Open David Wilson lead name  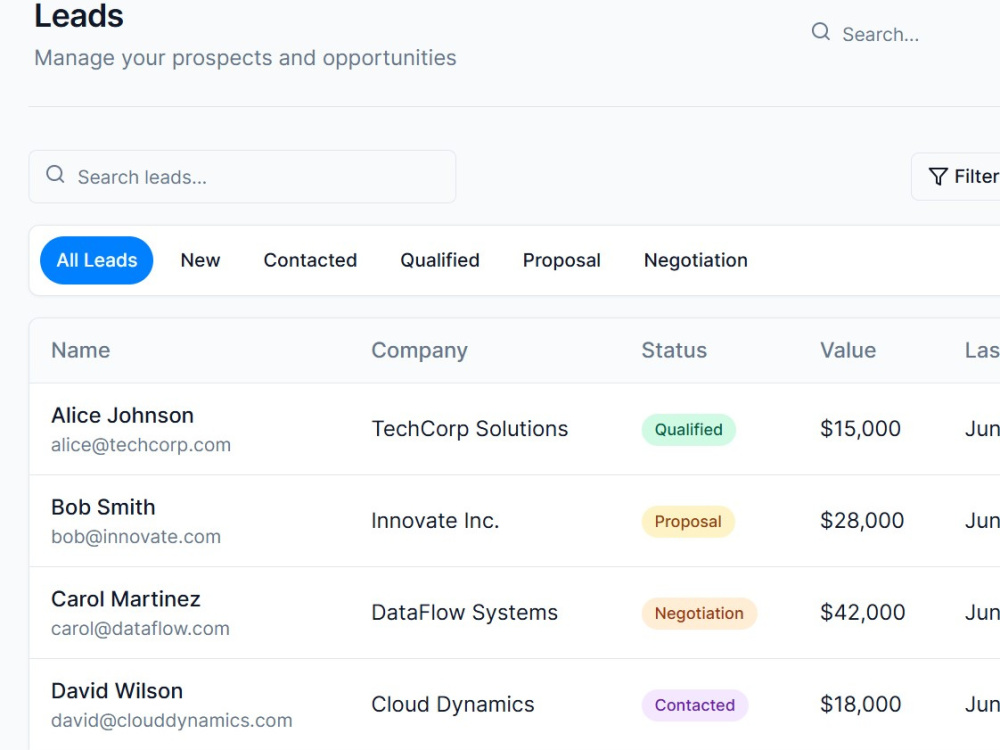(x=117, y=691)
